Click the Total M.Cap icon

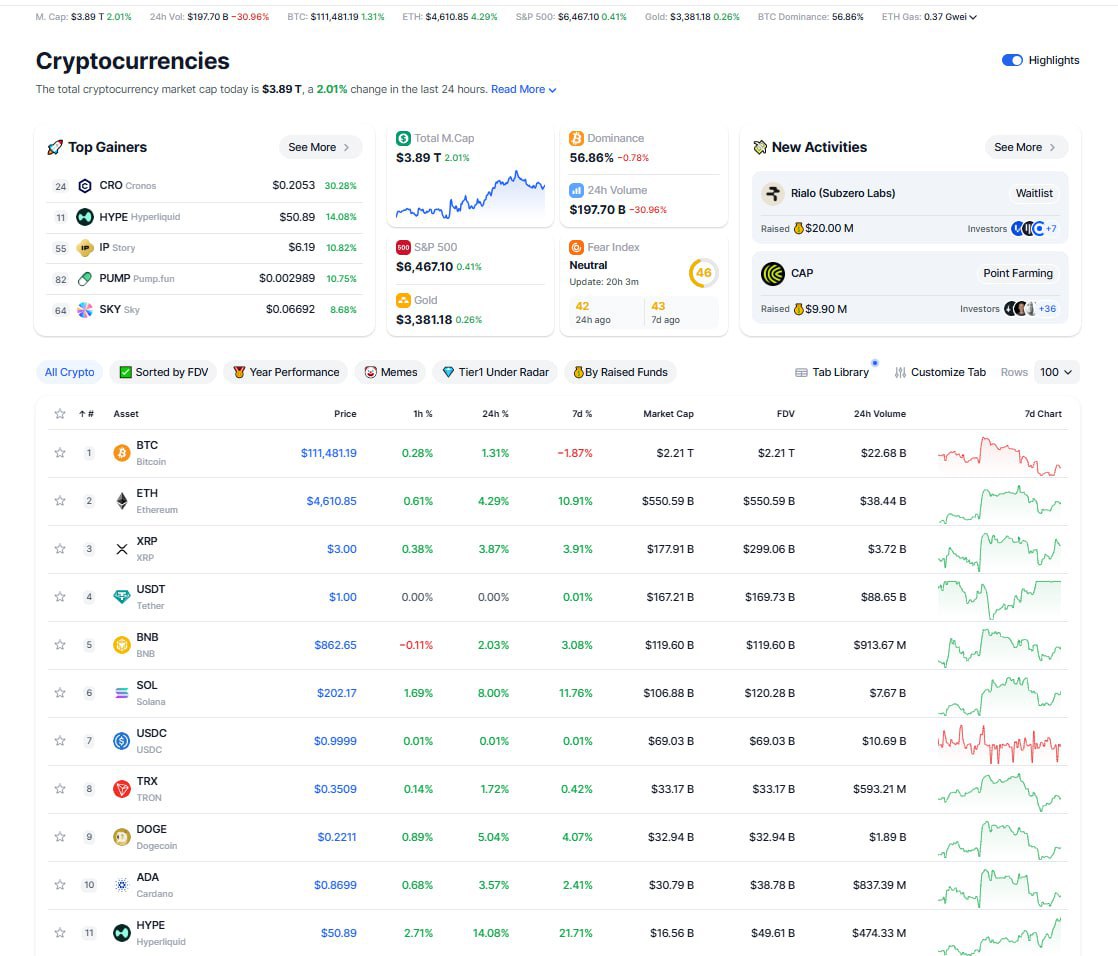tap(404, 138)
